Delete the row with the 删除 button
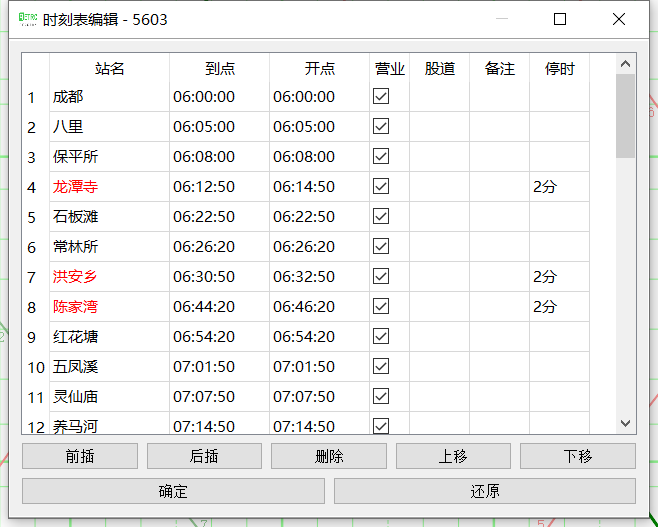 click(329, 456)
